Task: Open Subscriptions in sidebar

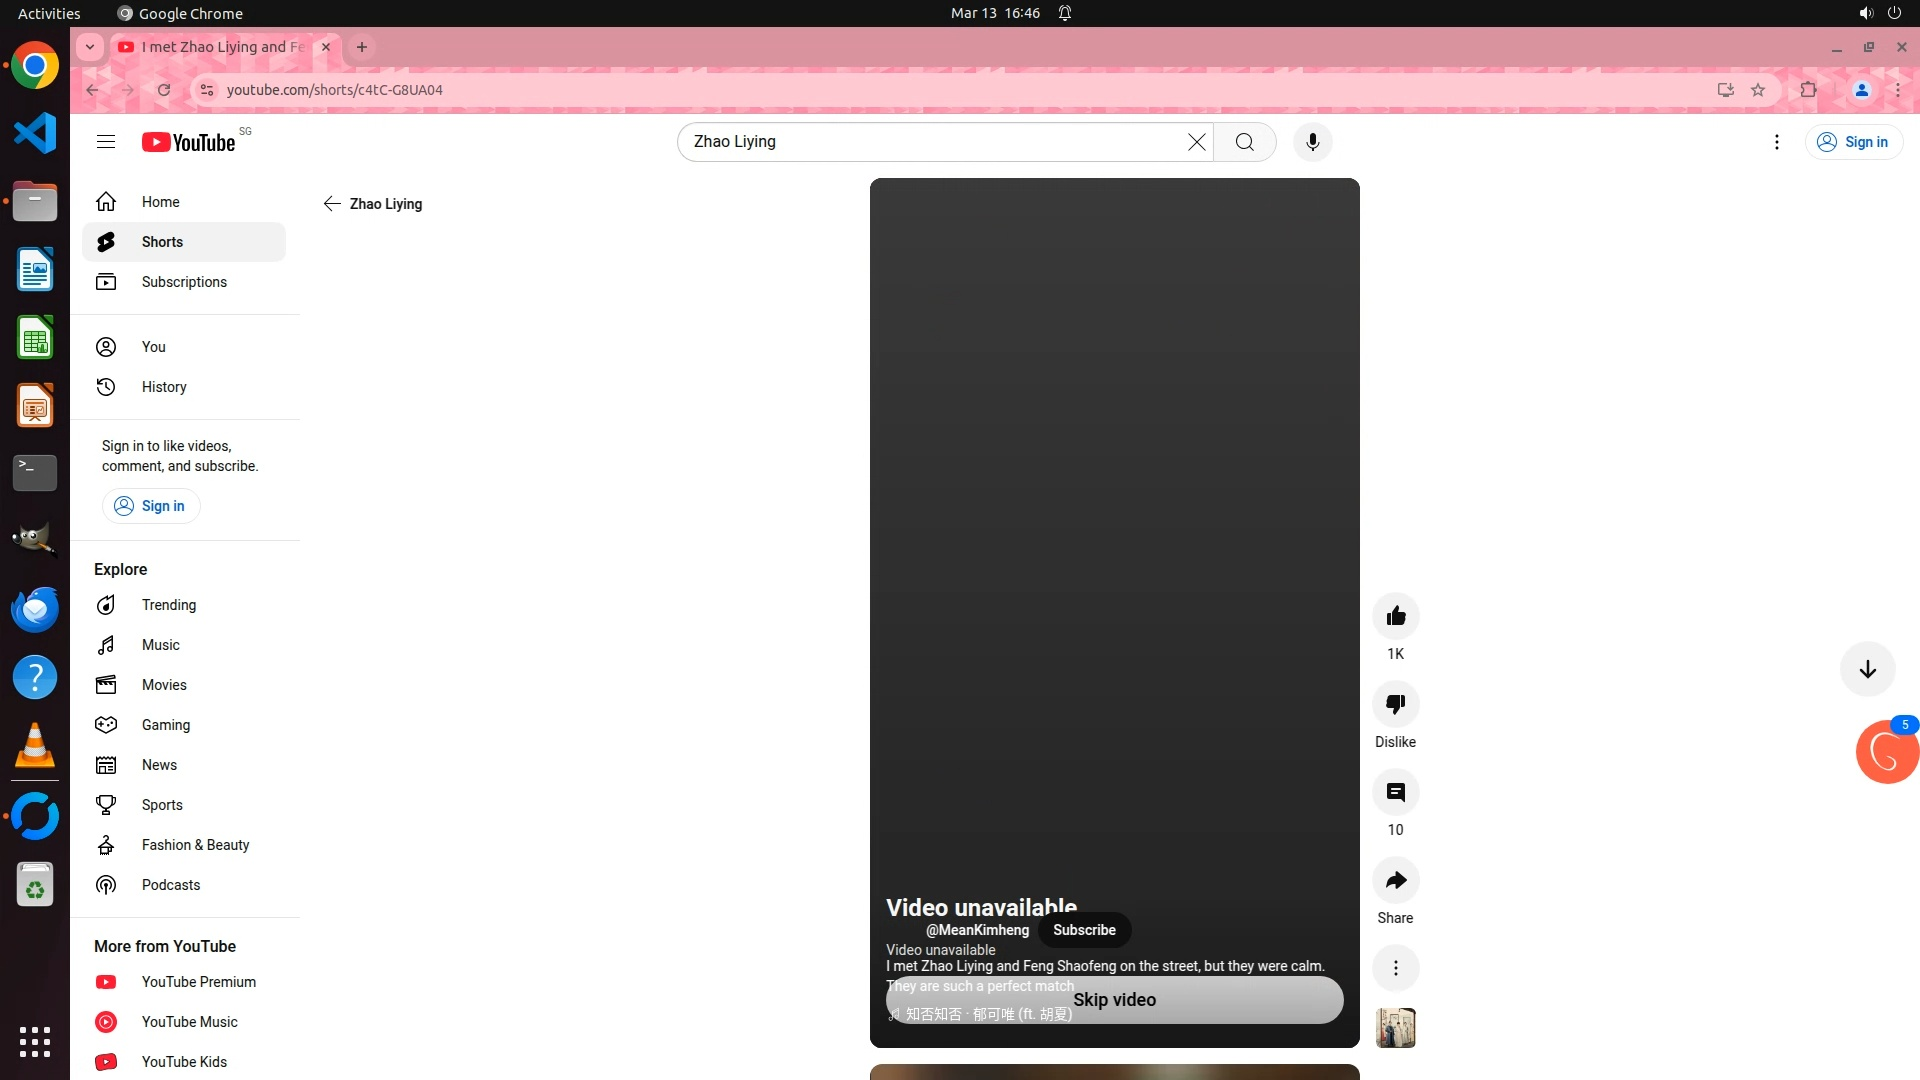Action: pos(184,282)
